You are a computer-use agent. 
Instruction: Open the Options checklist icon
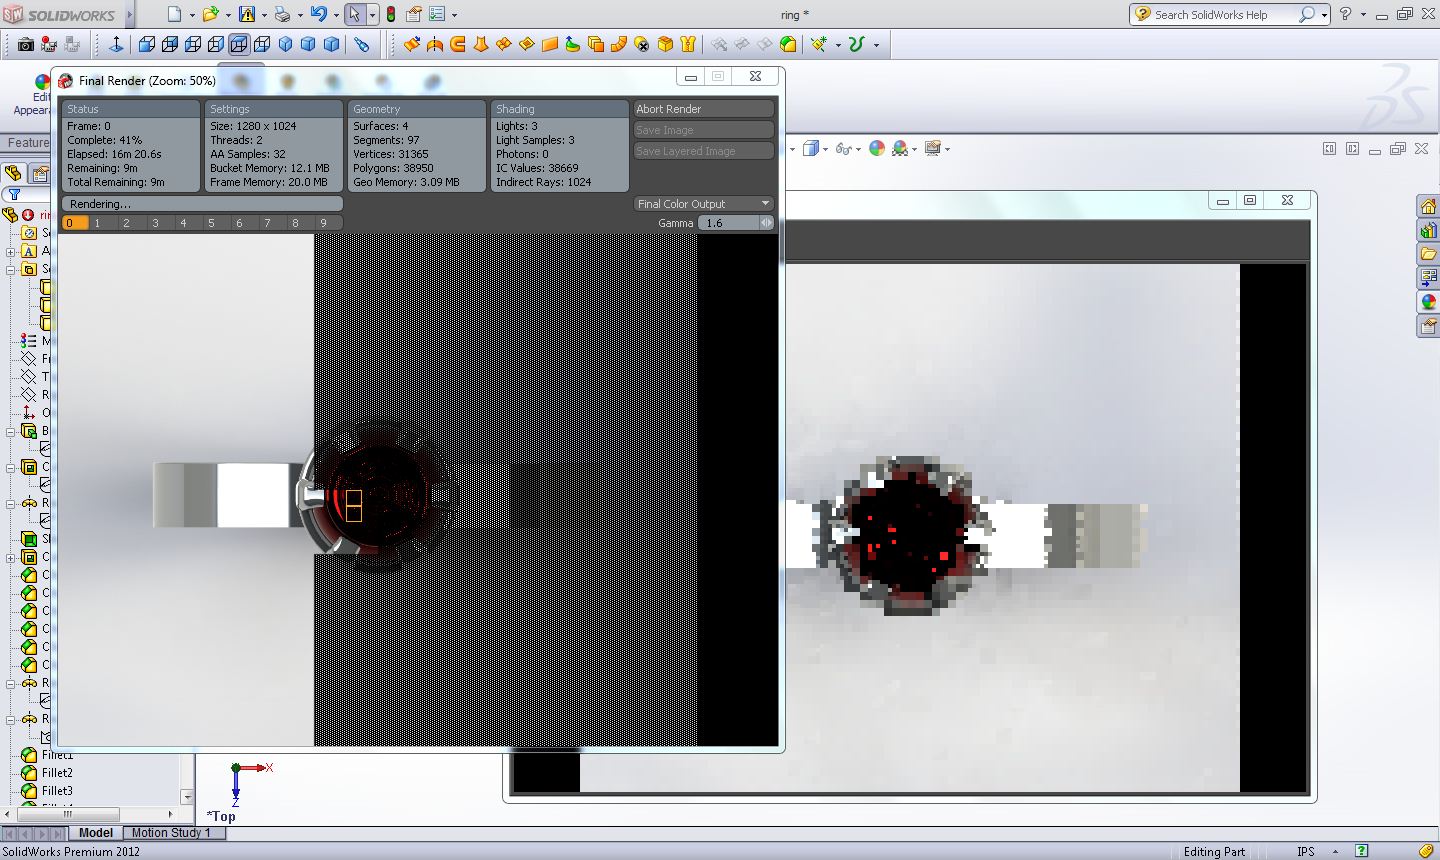pyautogui.click(x=438, y=15)
